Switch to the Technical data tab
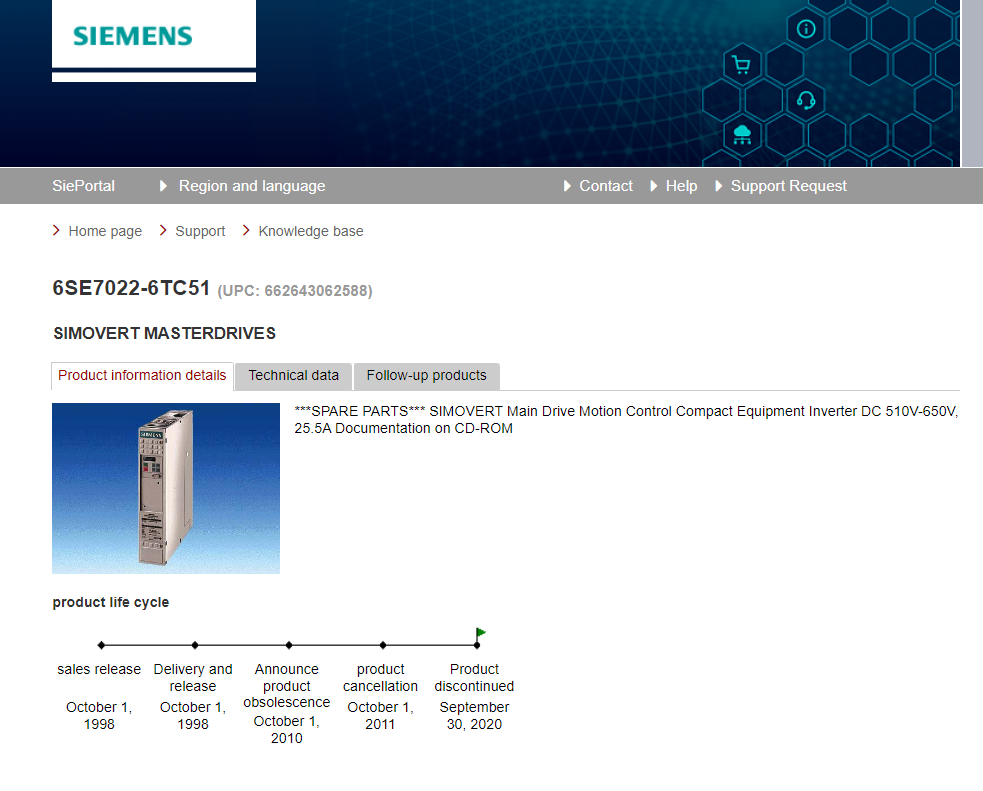 pyautogui.click(x=293, y=376)
